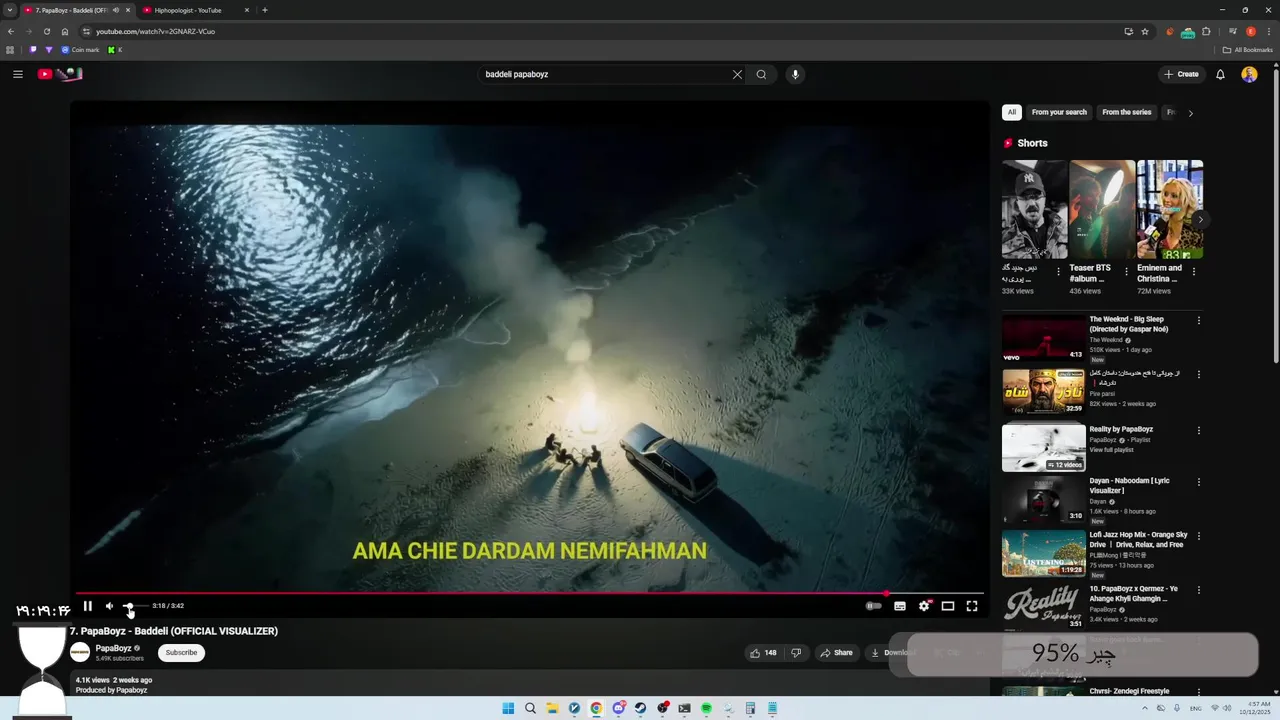Open options for PapaBoyz x Qermez video

pyautogui.click(x=1199, y=590)
